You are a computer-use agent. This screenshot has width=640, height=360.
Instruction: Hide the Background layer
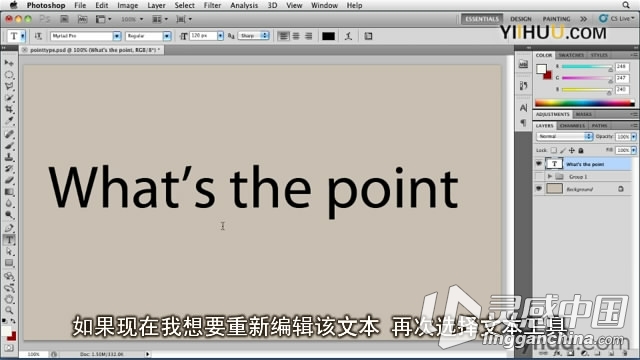tap(539, 189)
